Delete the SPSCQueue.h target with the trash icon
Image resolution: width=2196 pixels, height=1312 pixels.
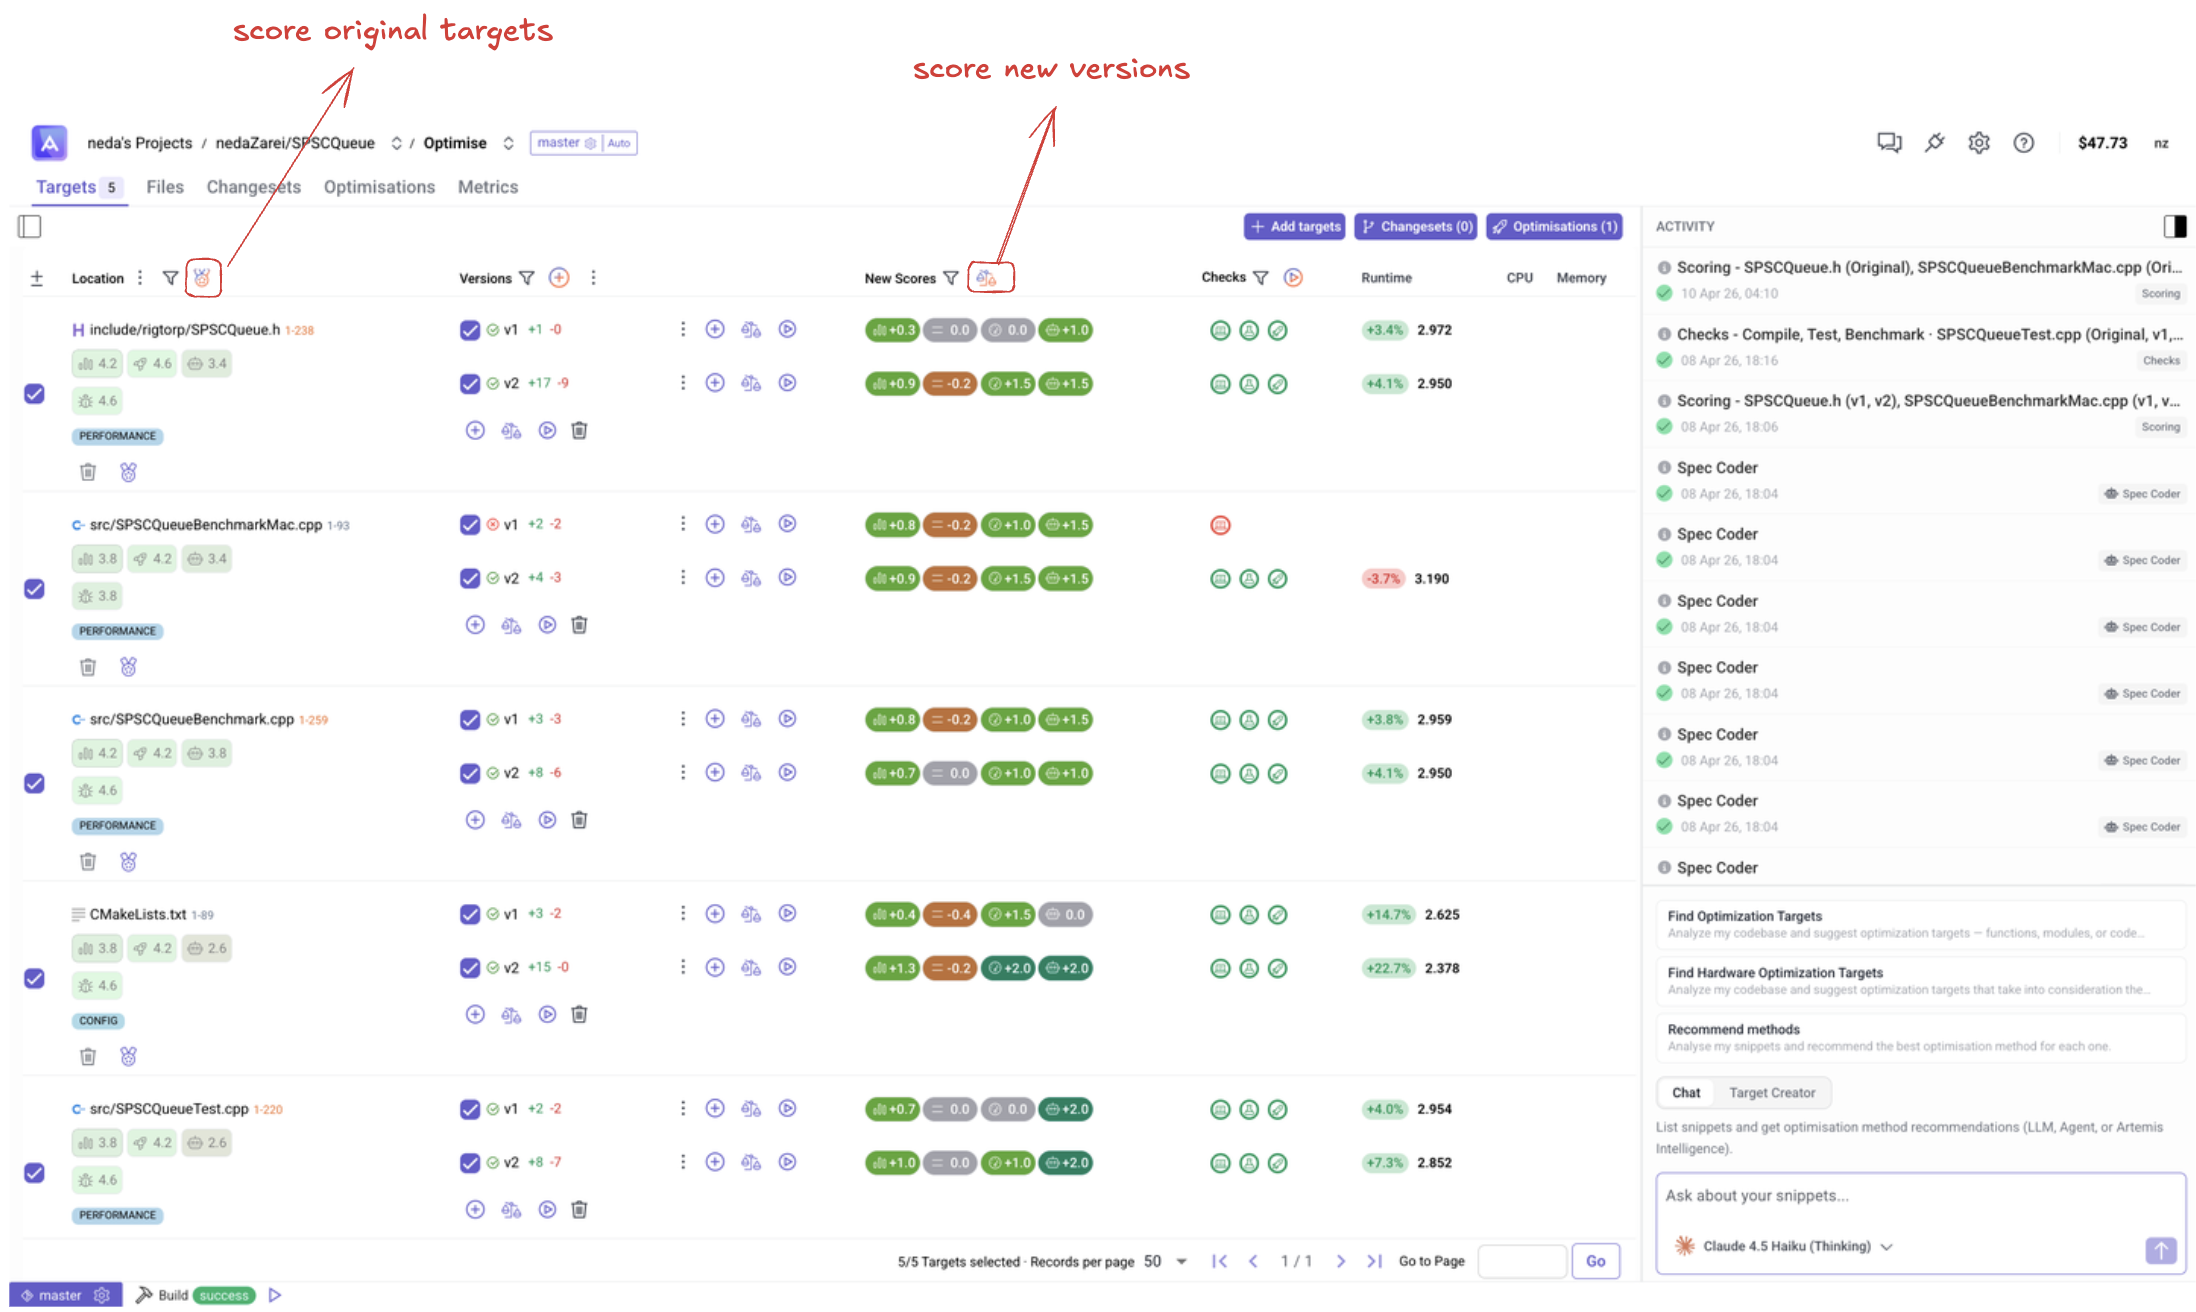pos(88,472)
